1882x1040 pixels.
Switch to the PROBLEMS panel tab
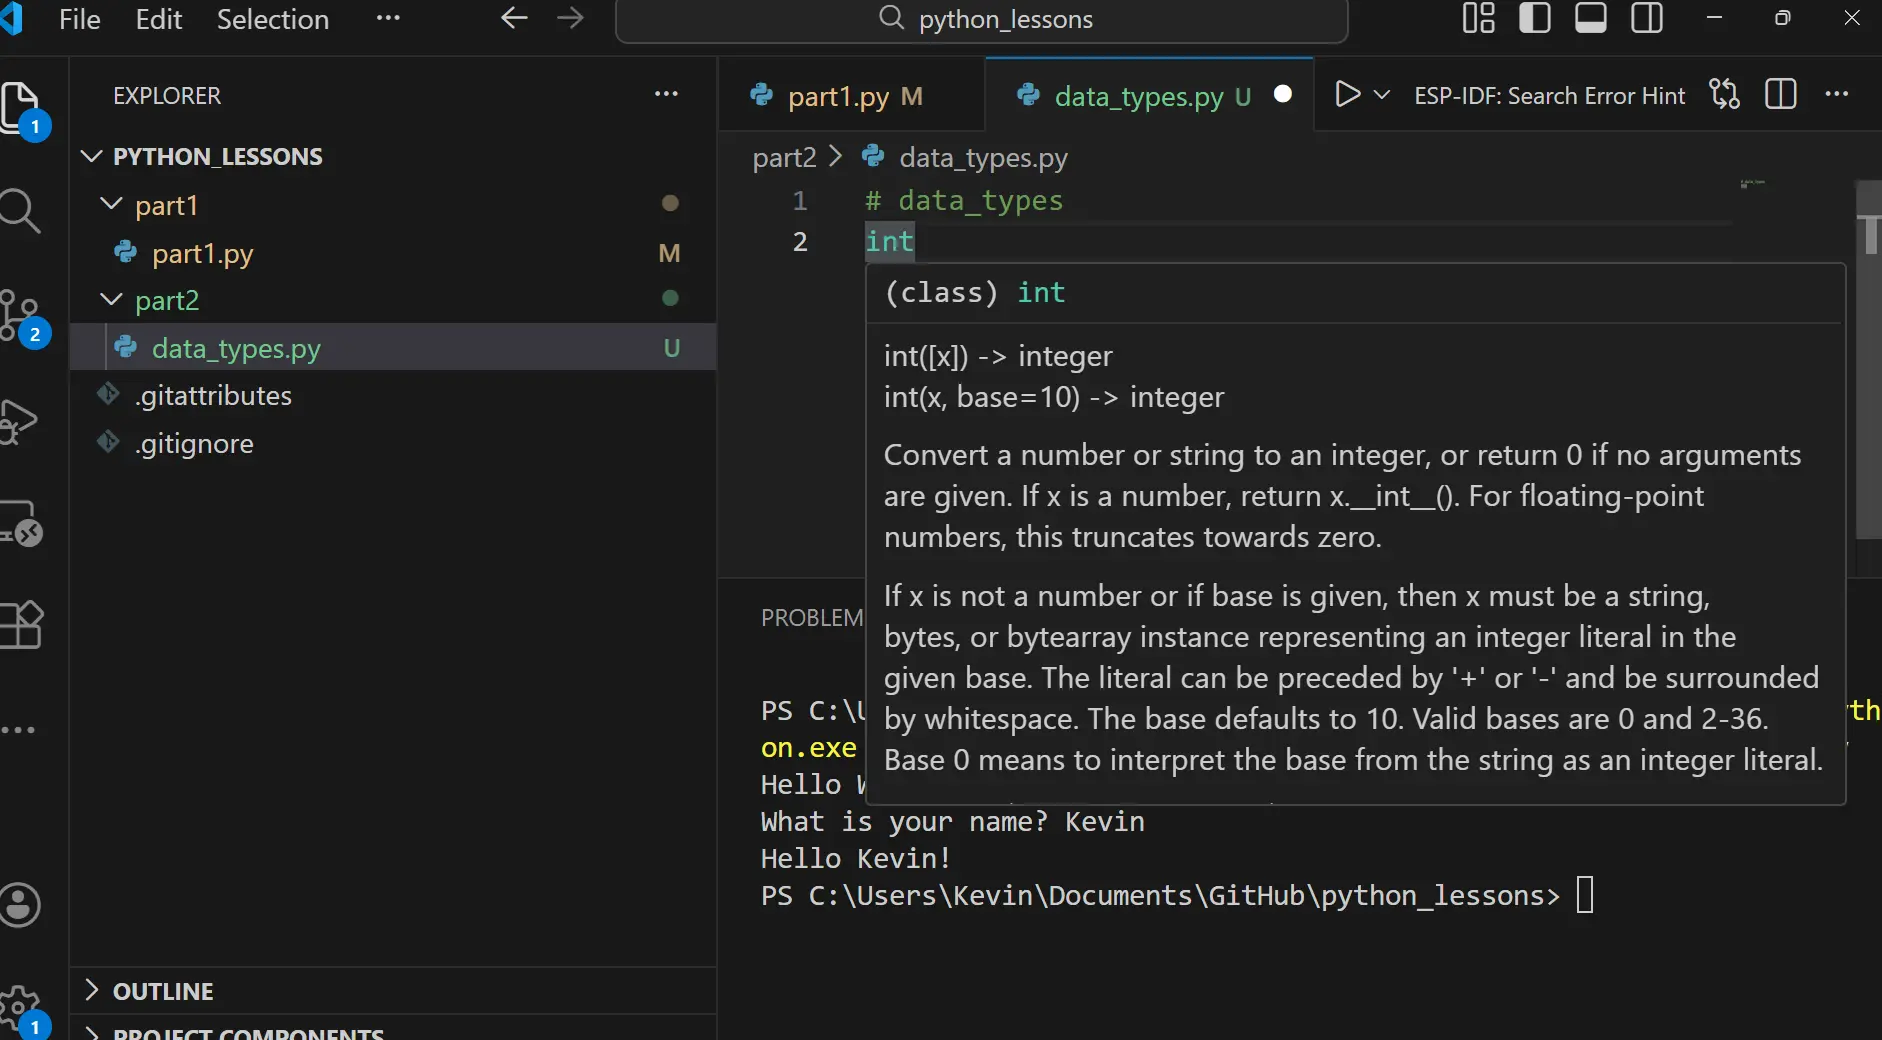(x=811, y=618)
